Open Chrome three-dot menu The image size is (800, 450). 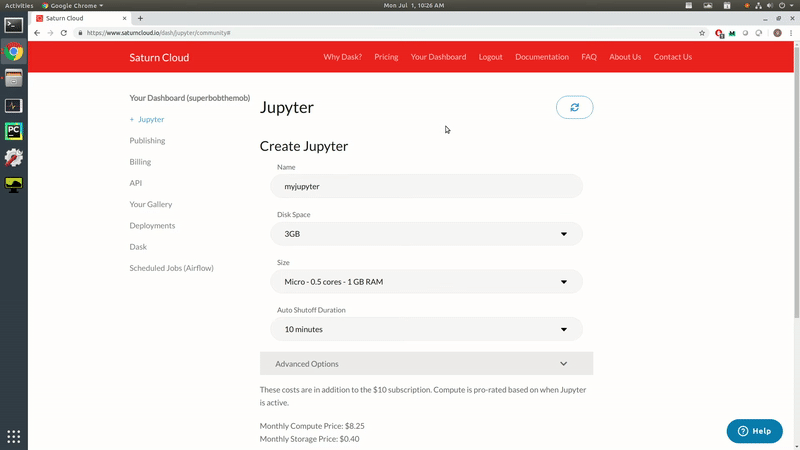[x=791, y=33]
